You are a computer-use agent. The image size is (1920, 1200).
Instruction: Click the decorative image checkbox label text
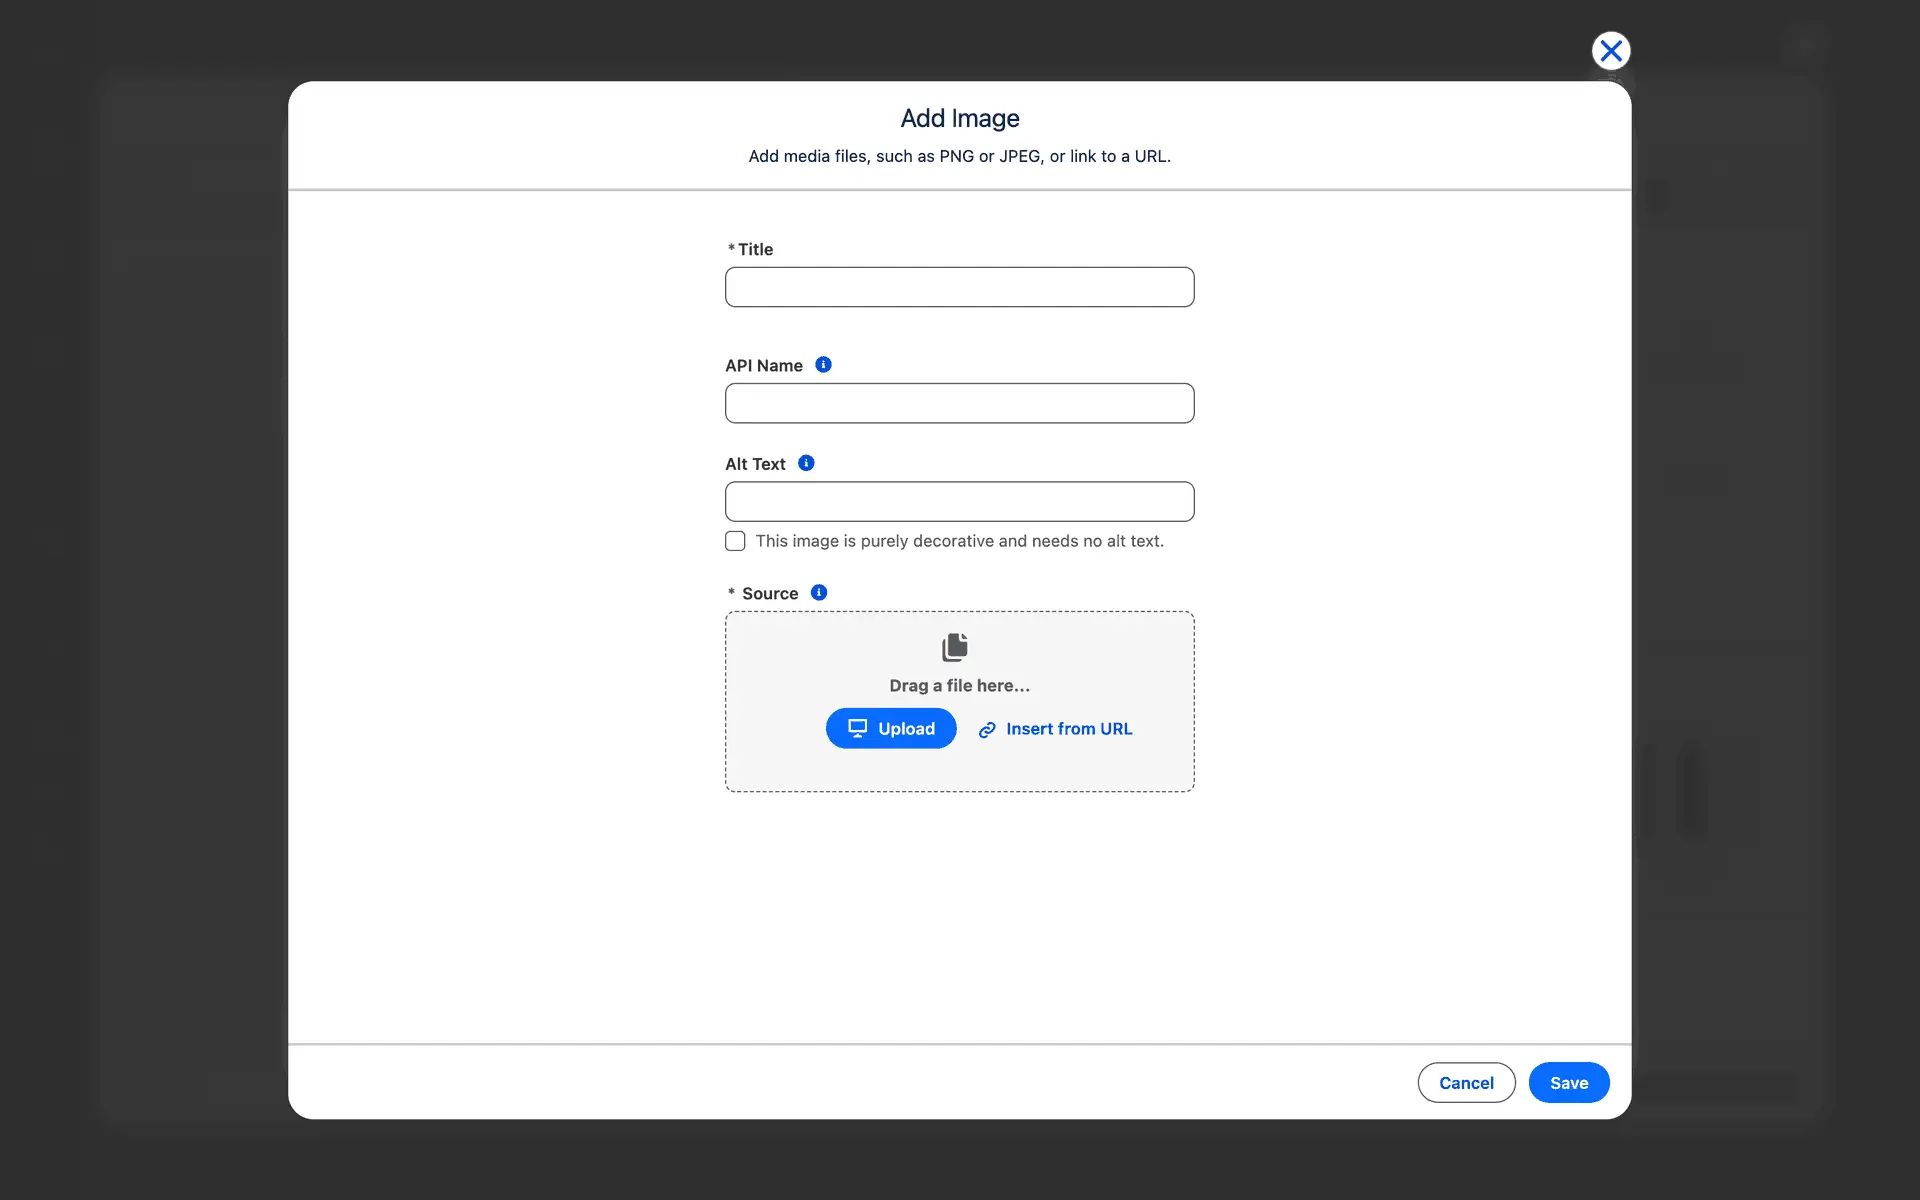click(959, 541)
